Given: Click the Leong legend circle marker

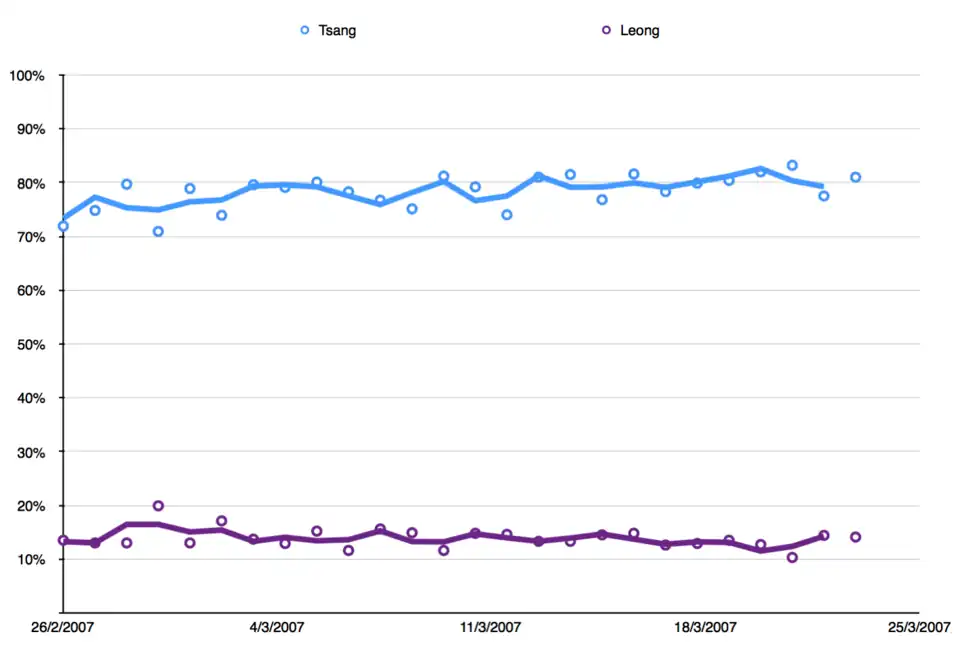Looking at the screenshot, I should [606, 31].
